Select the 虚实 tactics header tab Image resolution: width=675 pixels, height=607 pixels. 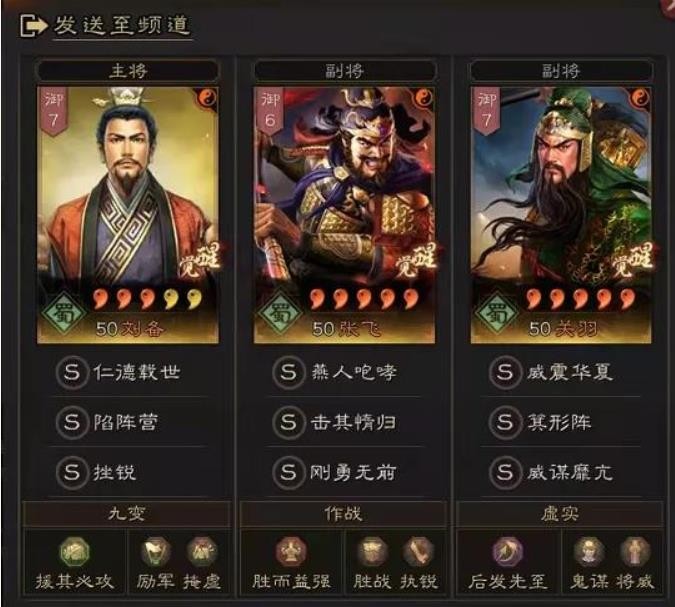click(560, 514)
